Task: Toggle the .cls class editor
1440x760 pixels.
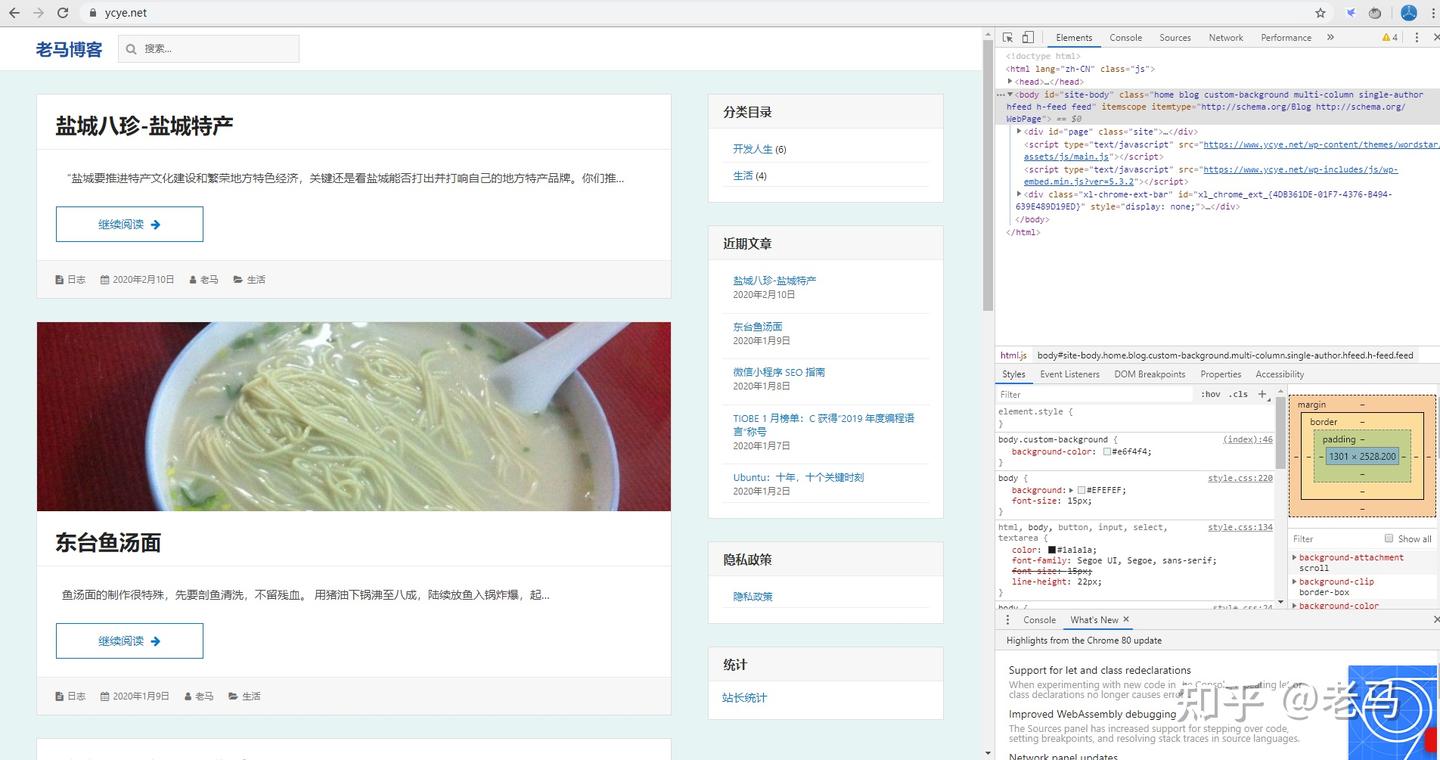Action: [x=1239, y=394]
